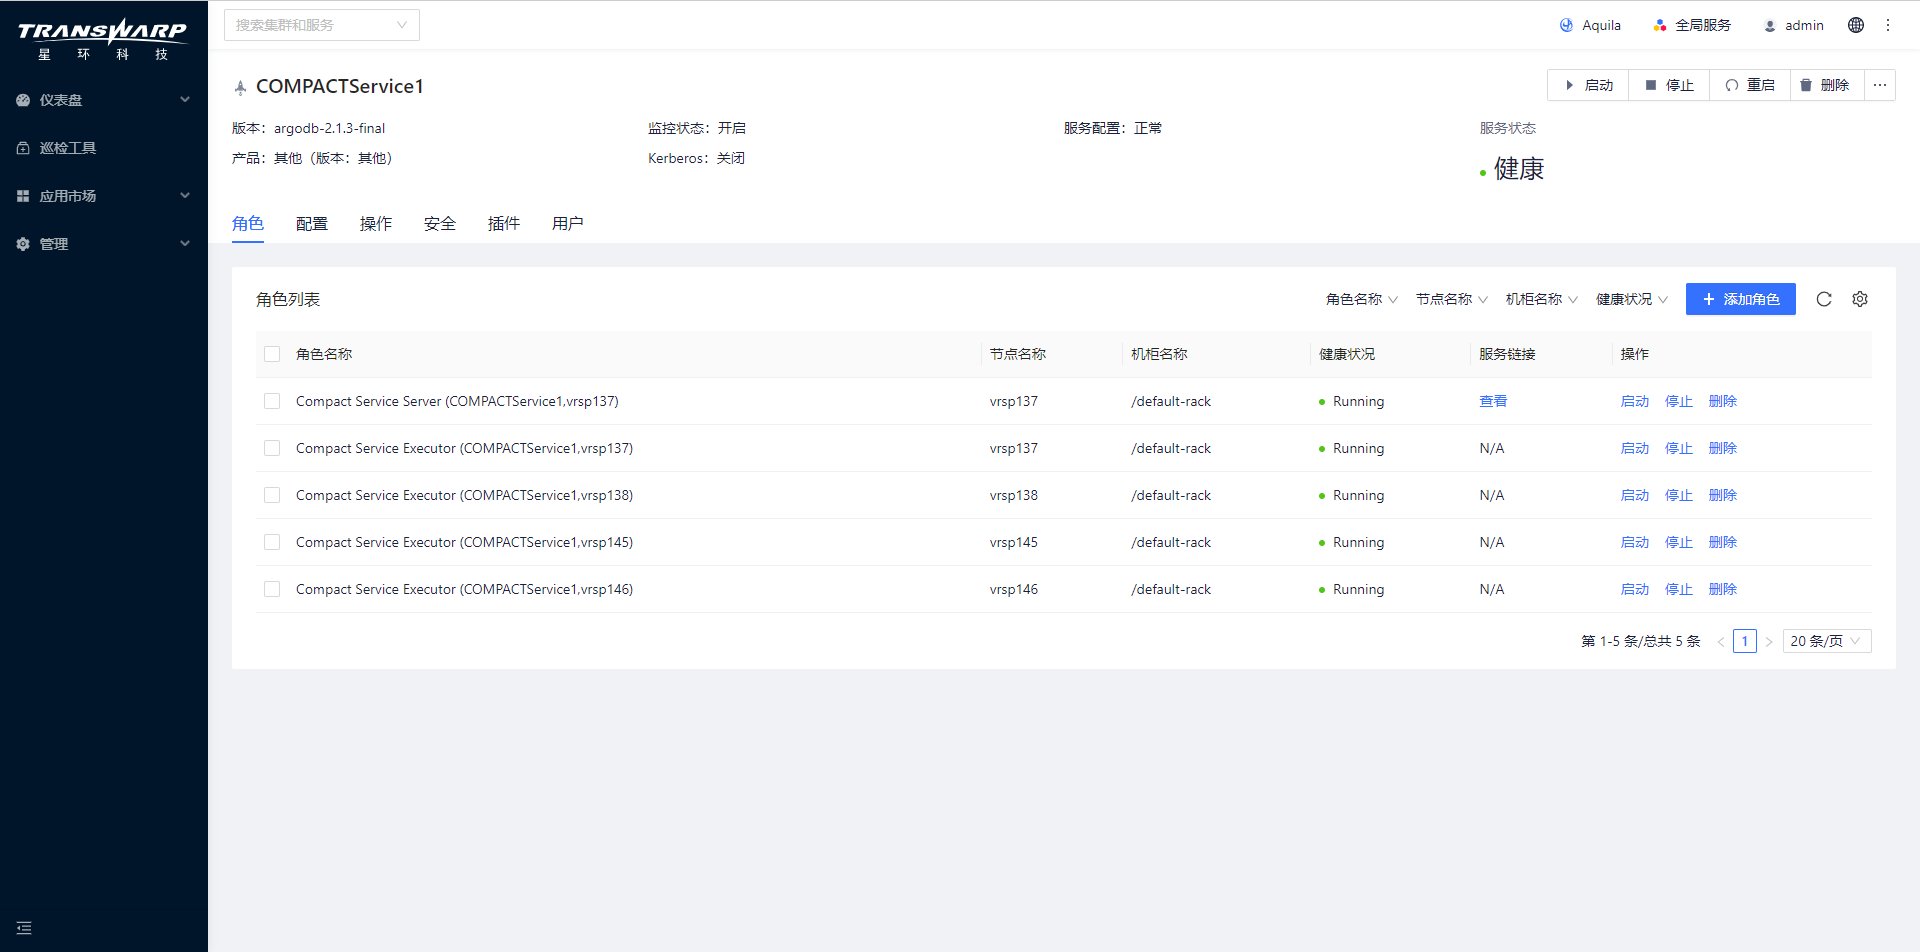This screenshot has width=1920, height=952.
Task: Open the header vertical dots menu
Action: pos(1888,25)
